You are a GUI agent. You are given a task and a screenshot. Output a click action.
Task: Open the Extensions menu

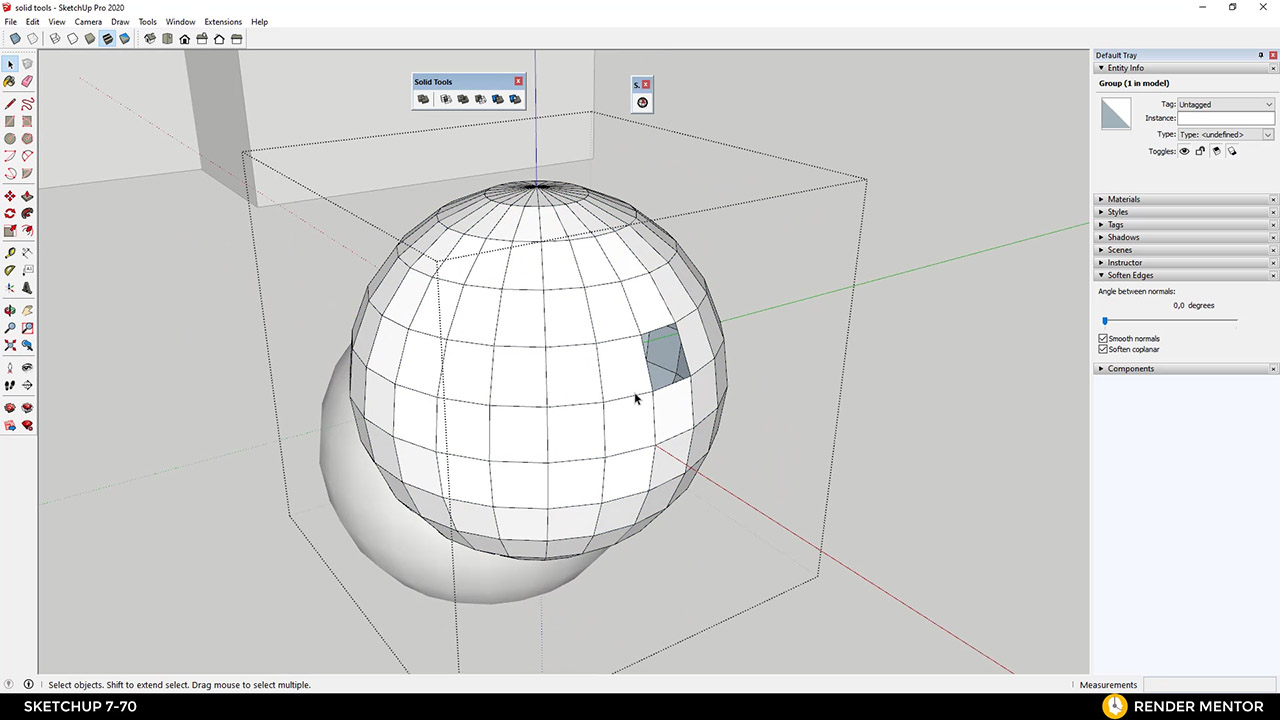tap(222, 21)
